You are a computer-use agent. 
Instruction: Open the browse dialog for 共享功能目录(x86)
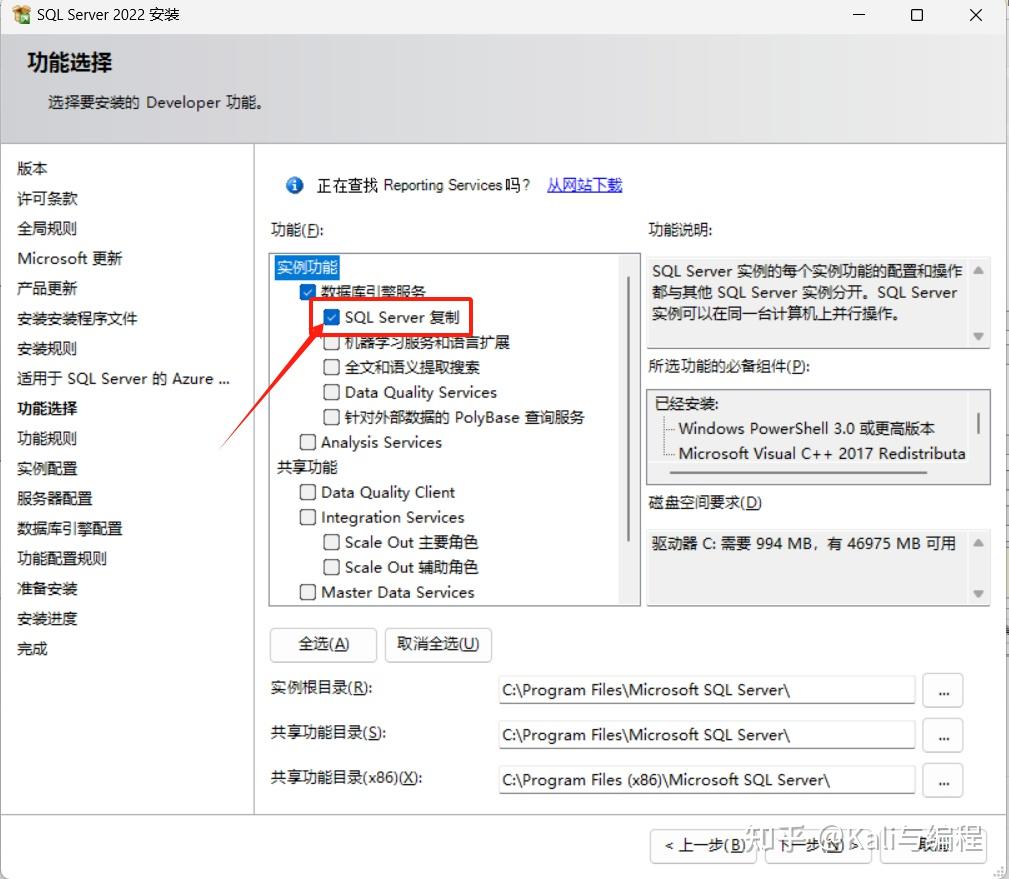[x=941, y=780]
